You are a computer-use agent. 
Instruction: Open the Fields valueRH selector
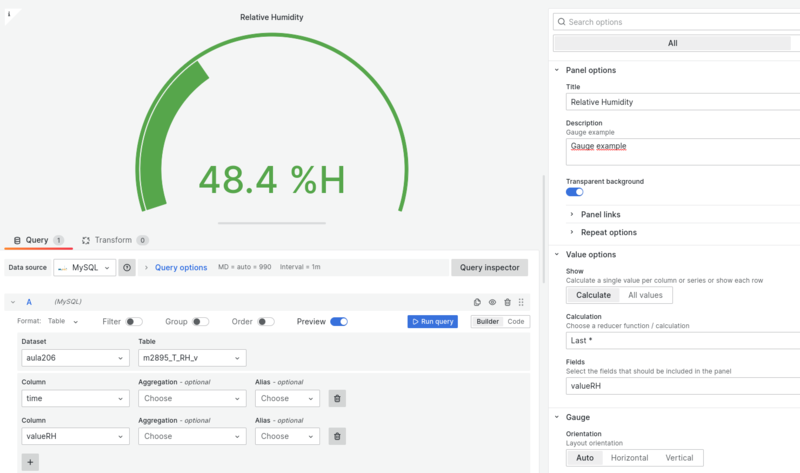683,386
